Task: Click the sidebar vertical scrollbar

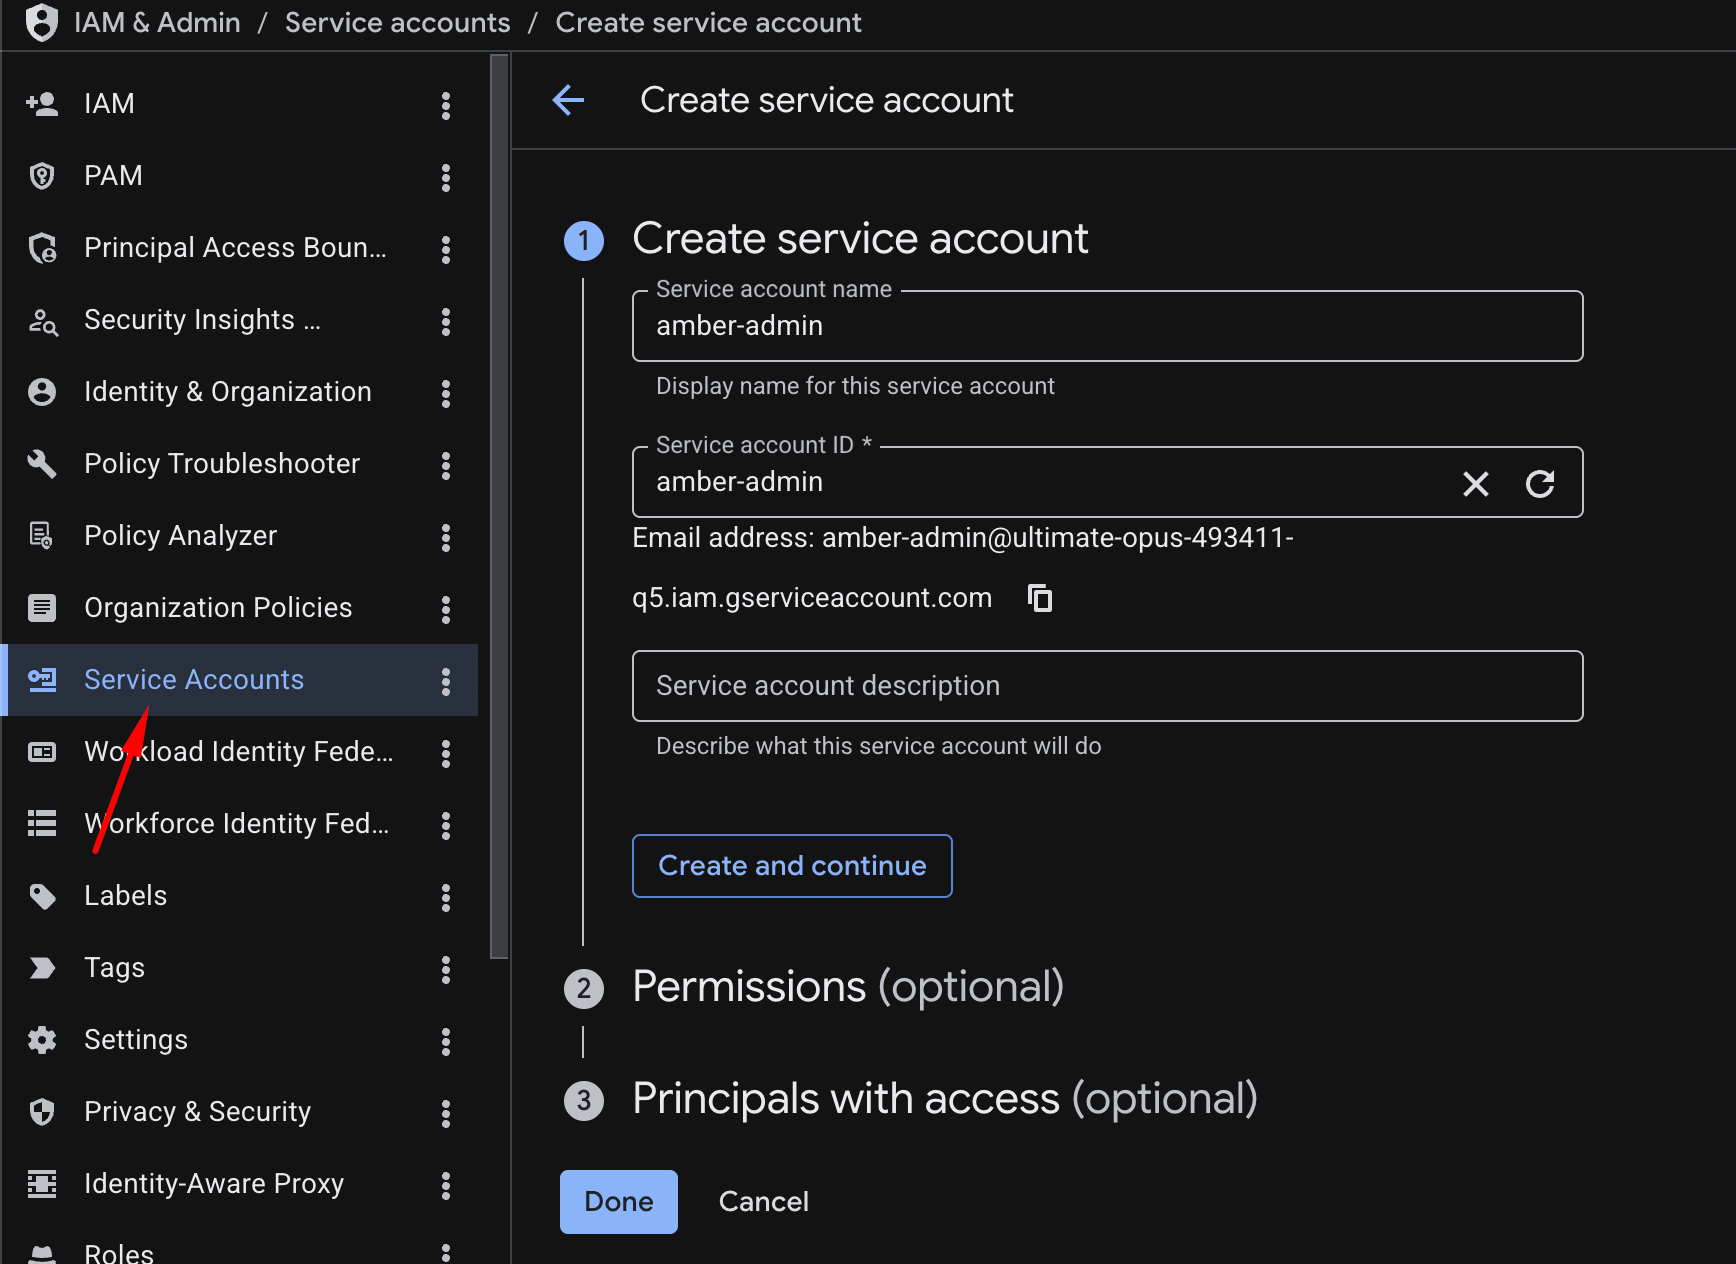Action: tap(499, 507)
